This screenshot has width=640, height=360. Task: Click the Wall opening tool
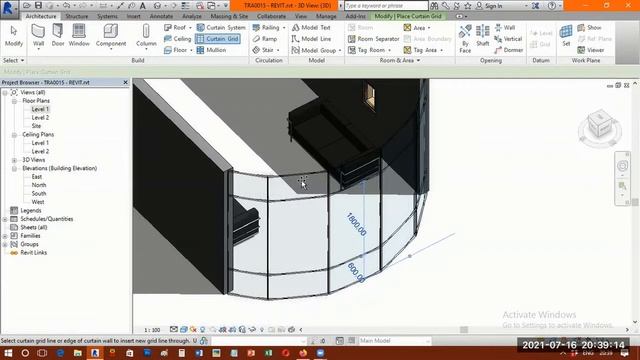pos(505,27)
